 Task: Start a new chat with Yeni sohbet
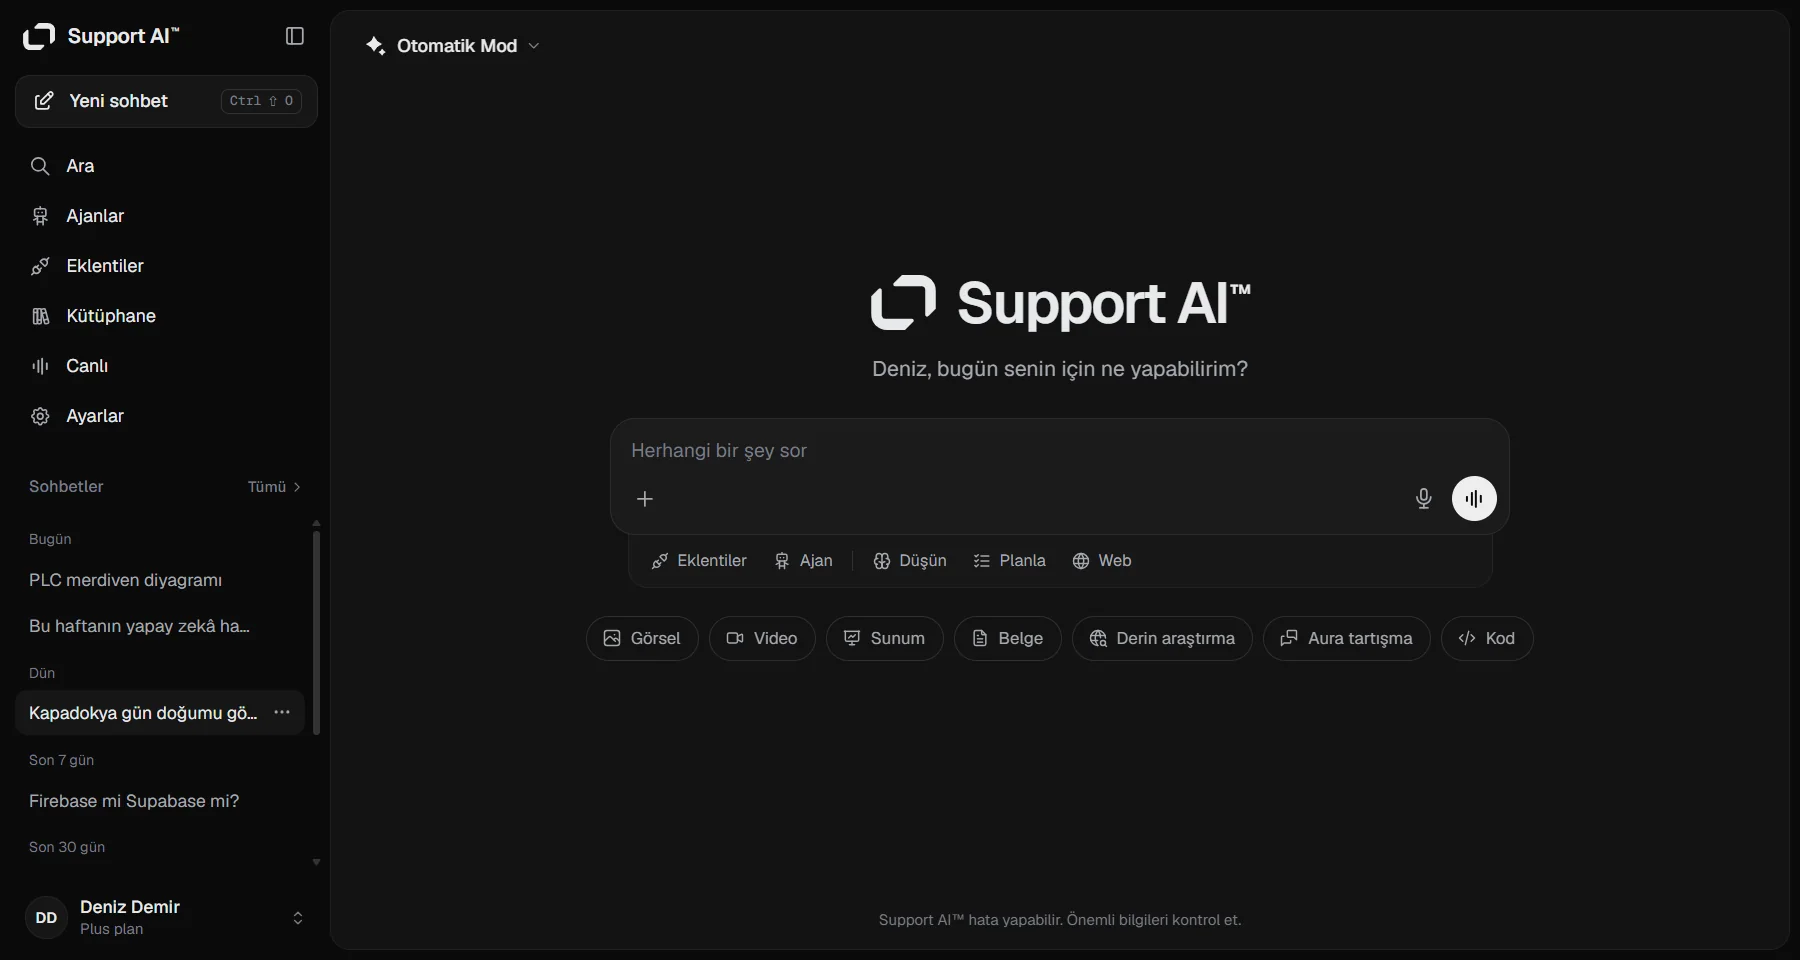166,101
